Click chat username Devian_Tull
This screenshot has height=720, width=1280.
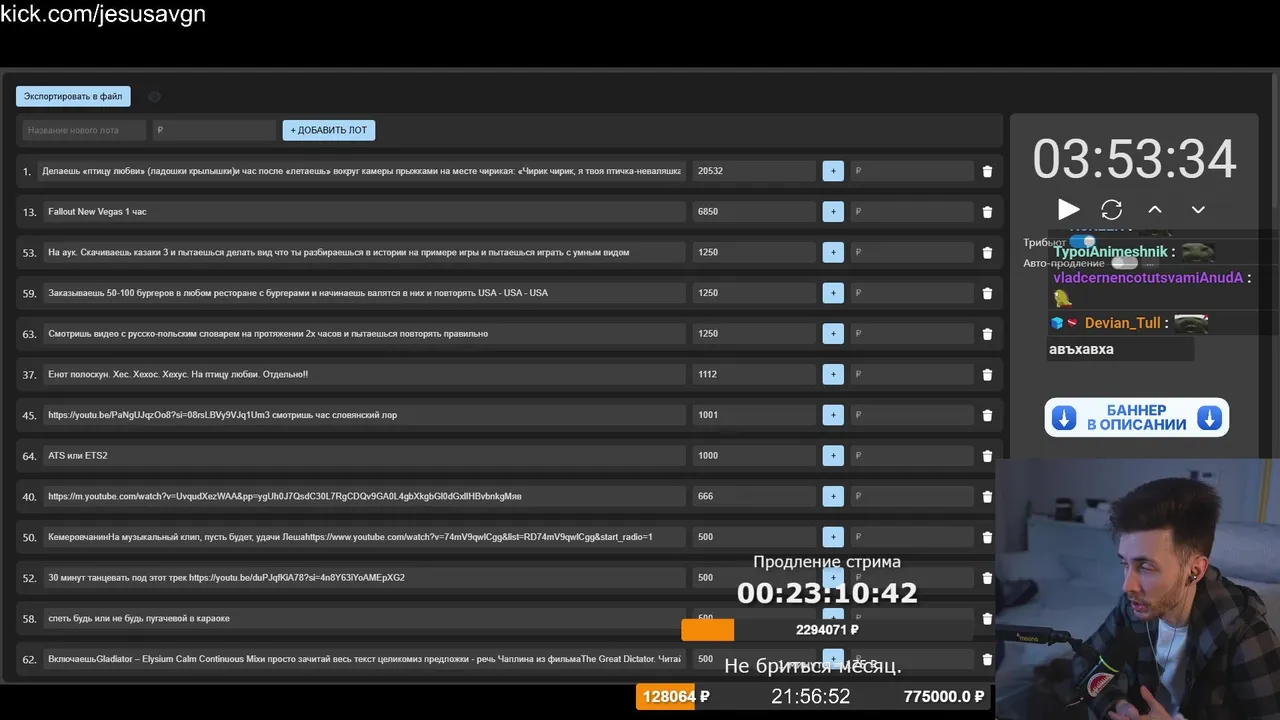(1122, 323)
